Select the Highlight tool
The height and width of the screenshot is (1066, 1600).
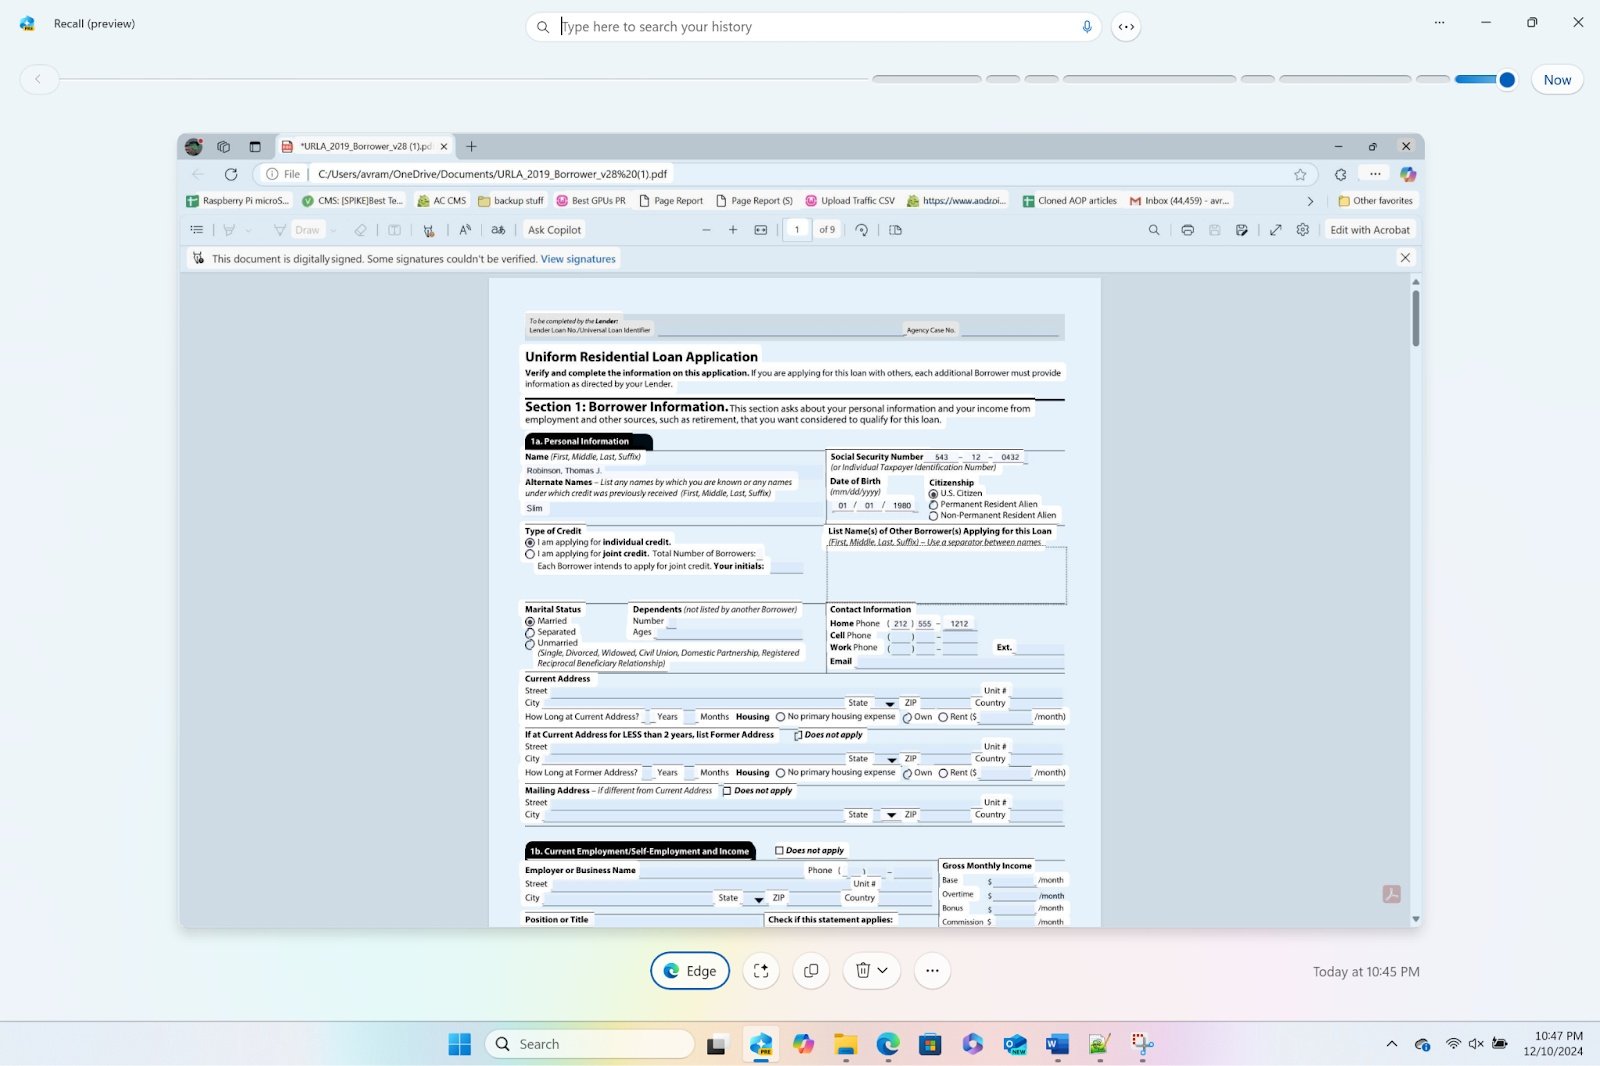coord(229,230)
